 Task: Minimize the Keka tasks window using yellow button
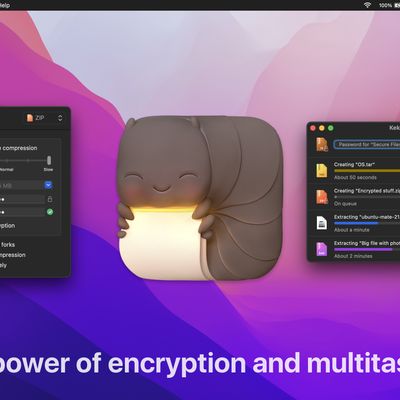(322, 128)
